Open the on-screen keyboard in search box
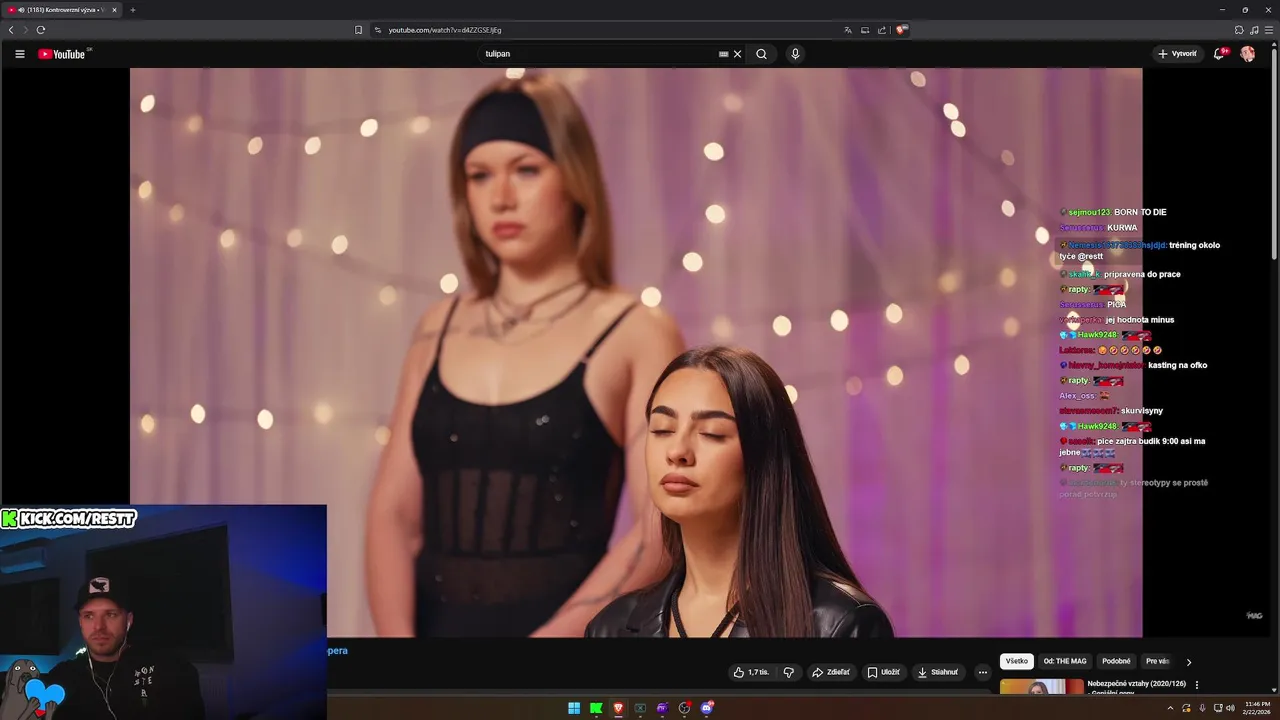The image size is (1280, 720). tap(723, 54)
